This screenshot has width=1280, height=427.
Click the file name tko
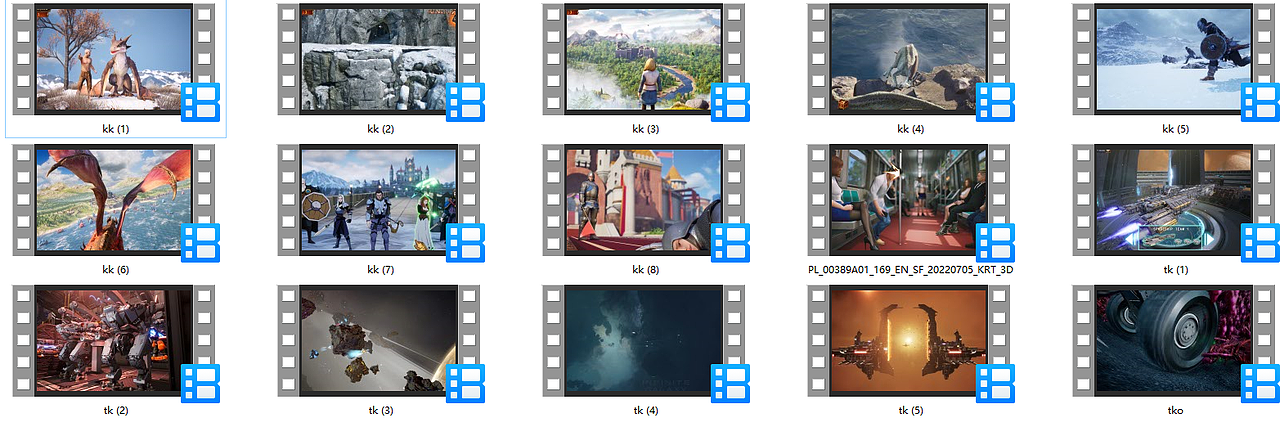pos(1176,410)
